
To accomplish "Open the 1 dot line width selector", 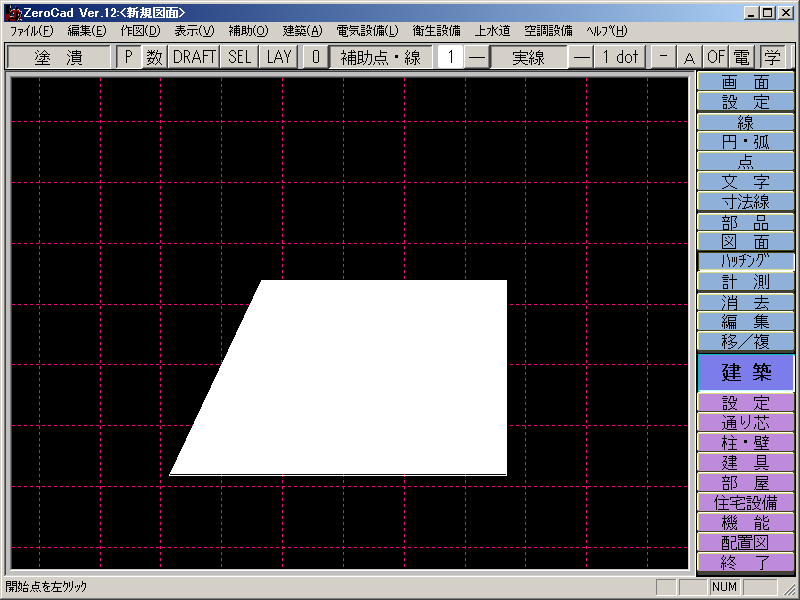I will coord(620,57).
